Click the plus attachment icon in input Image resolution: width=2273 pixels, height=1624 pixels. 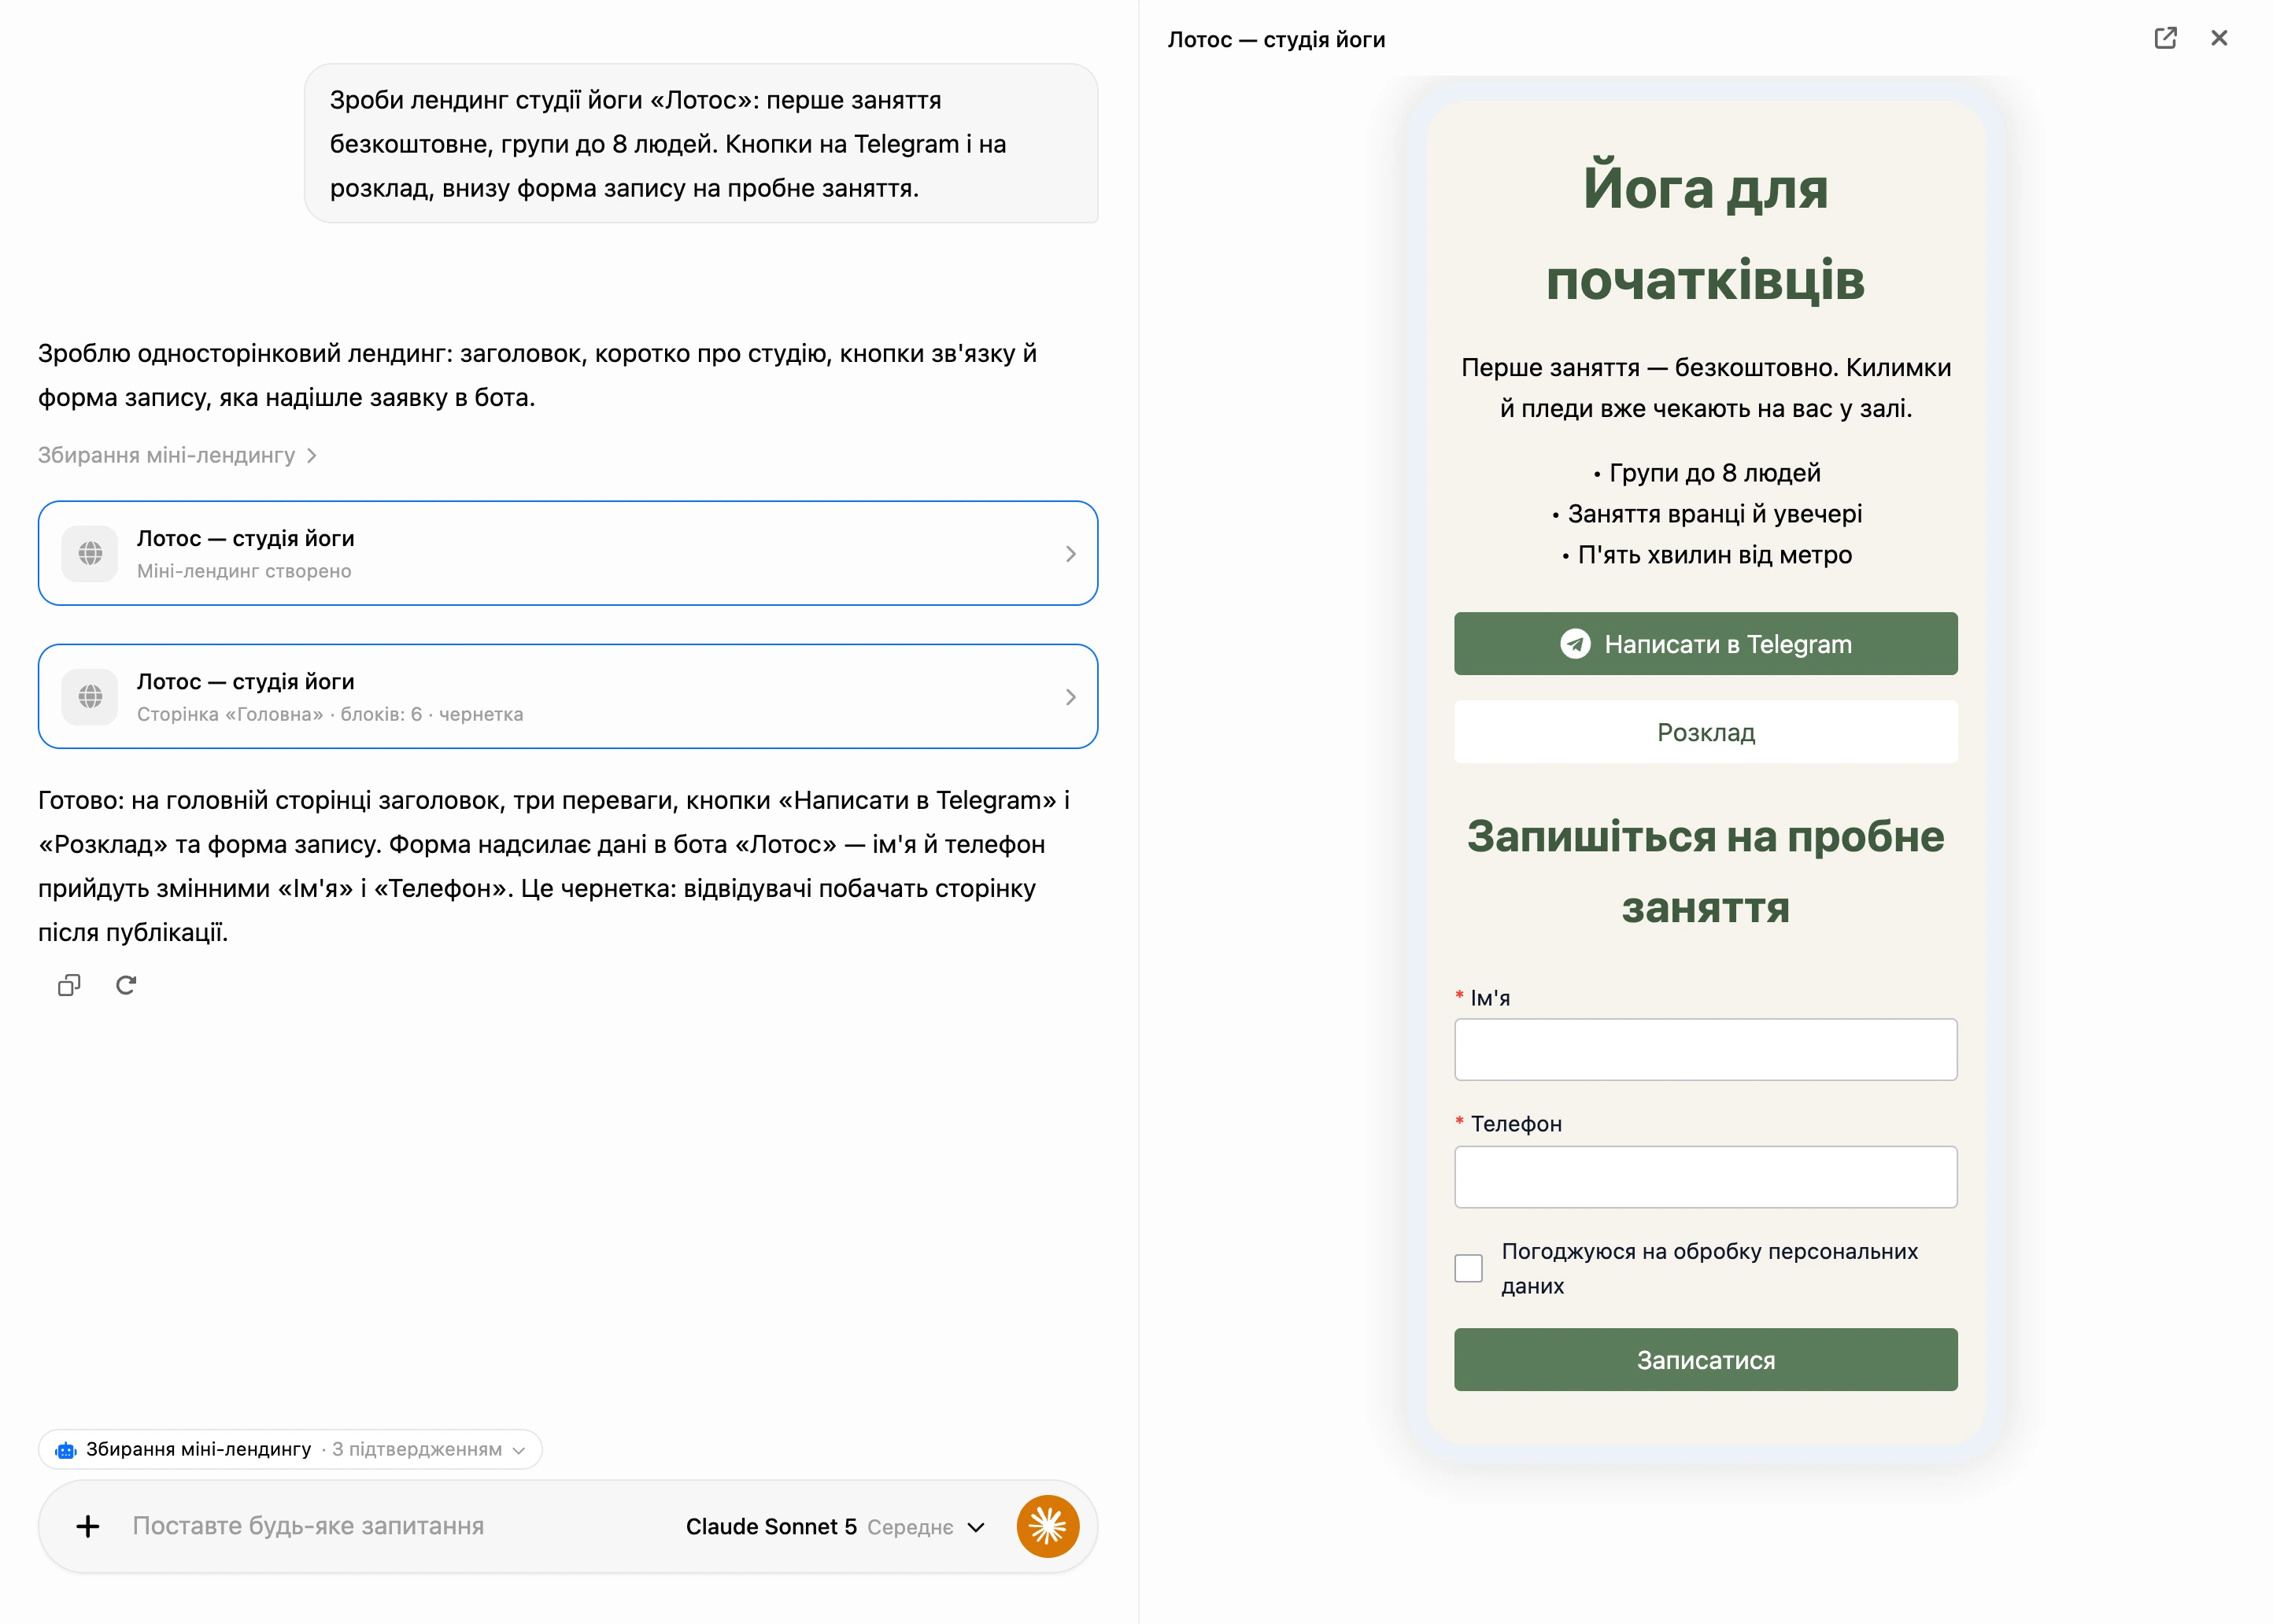(x=88, y=1526)
